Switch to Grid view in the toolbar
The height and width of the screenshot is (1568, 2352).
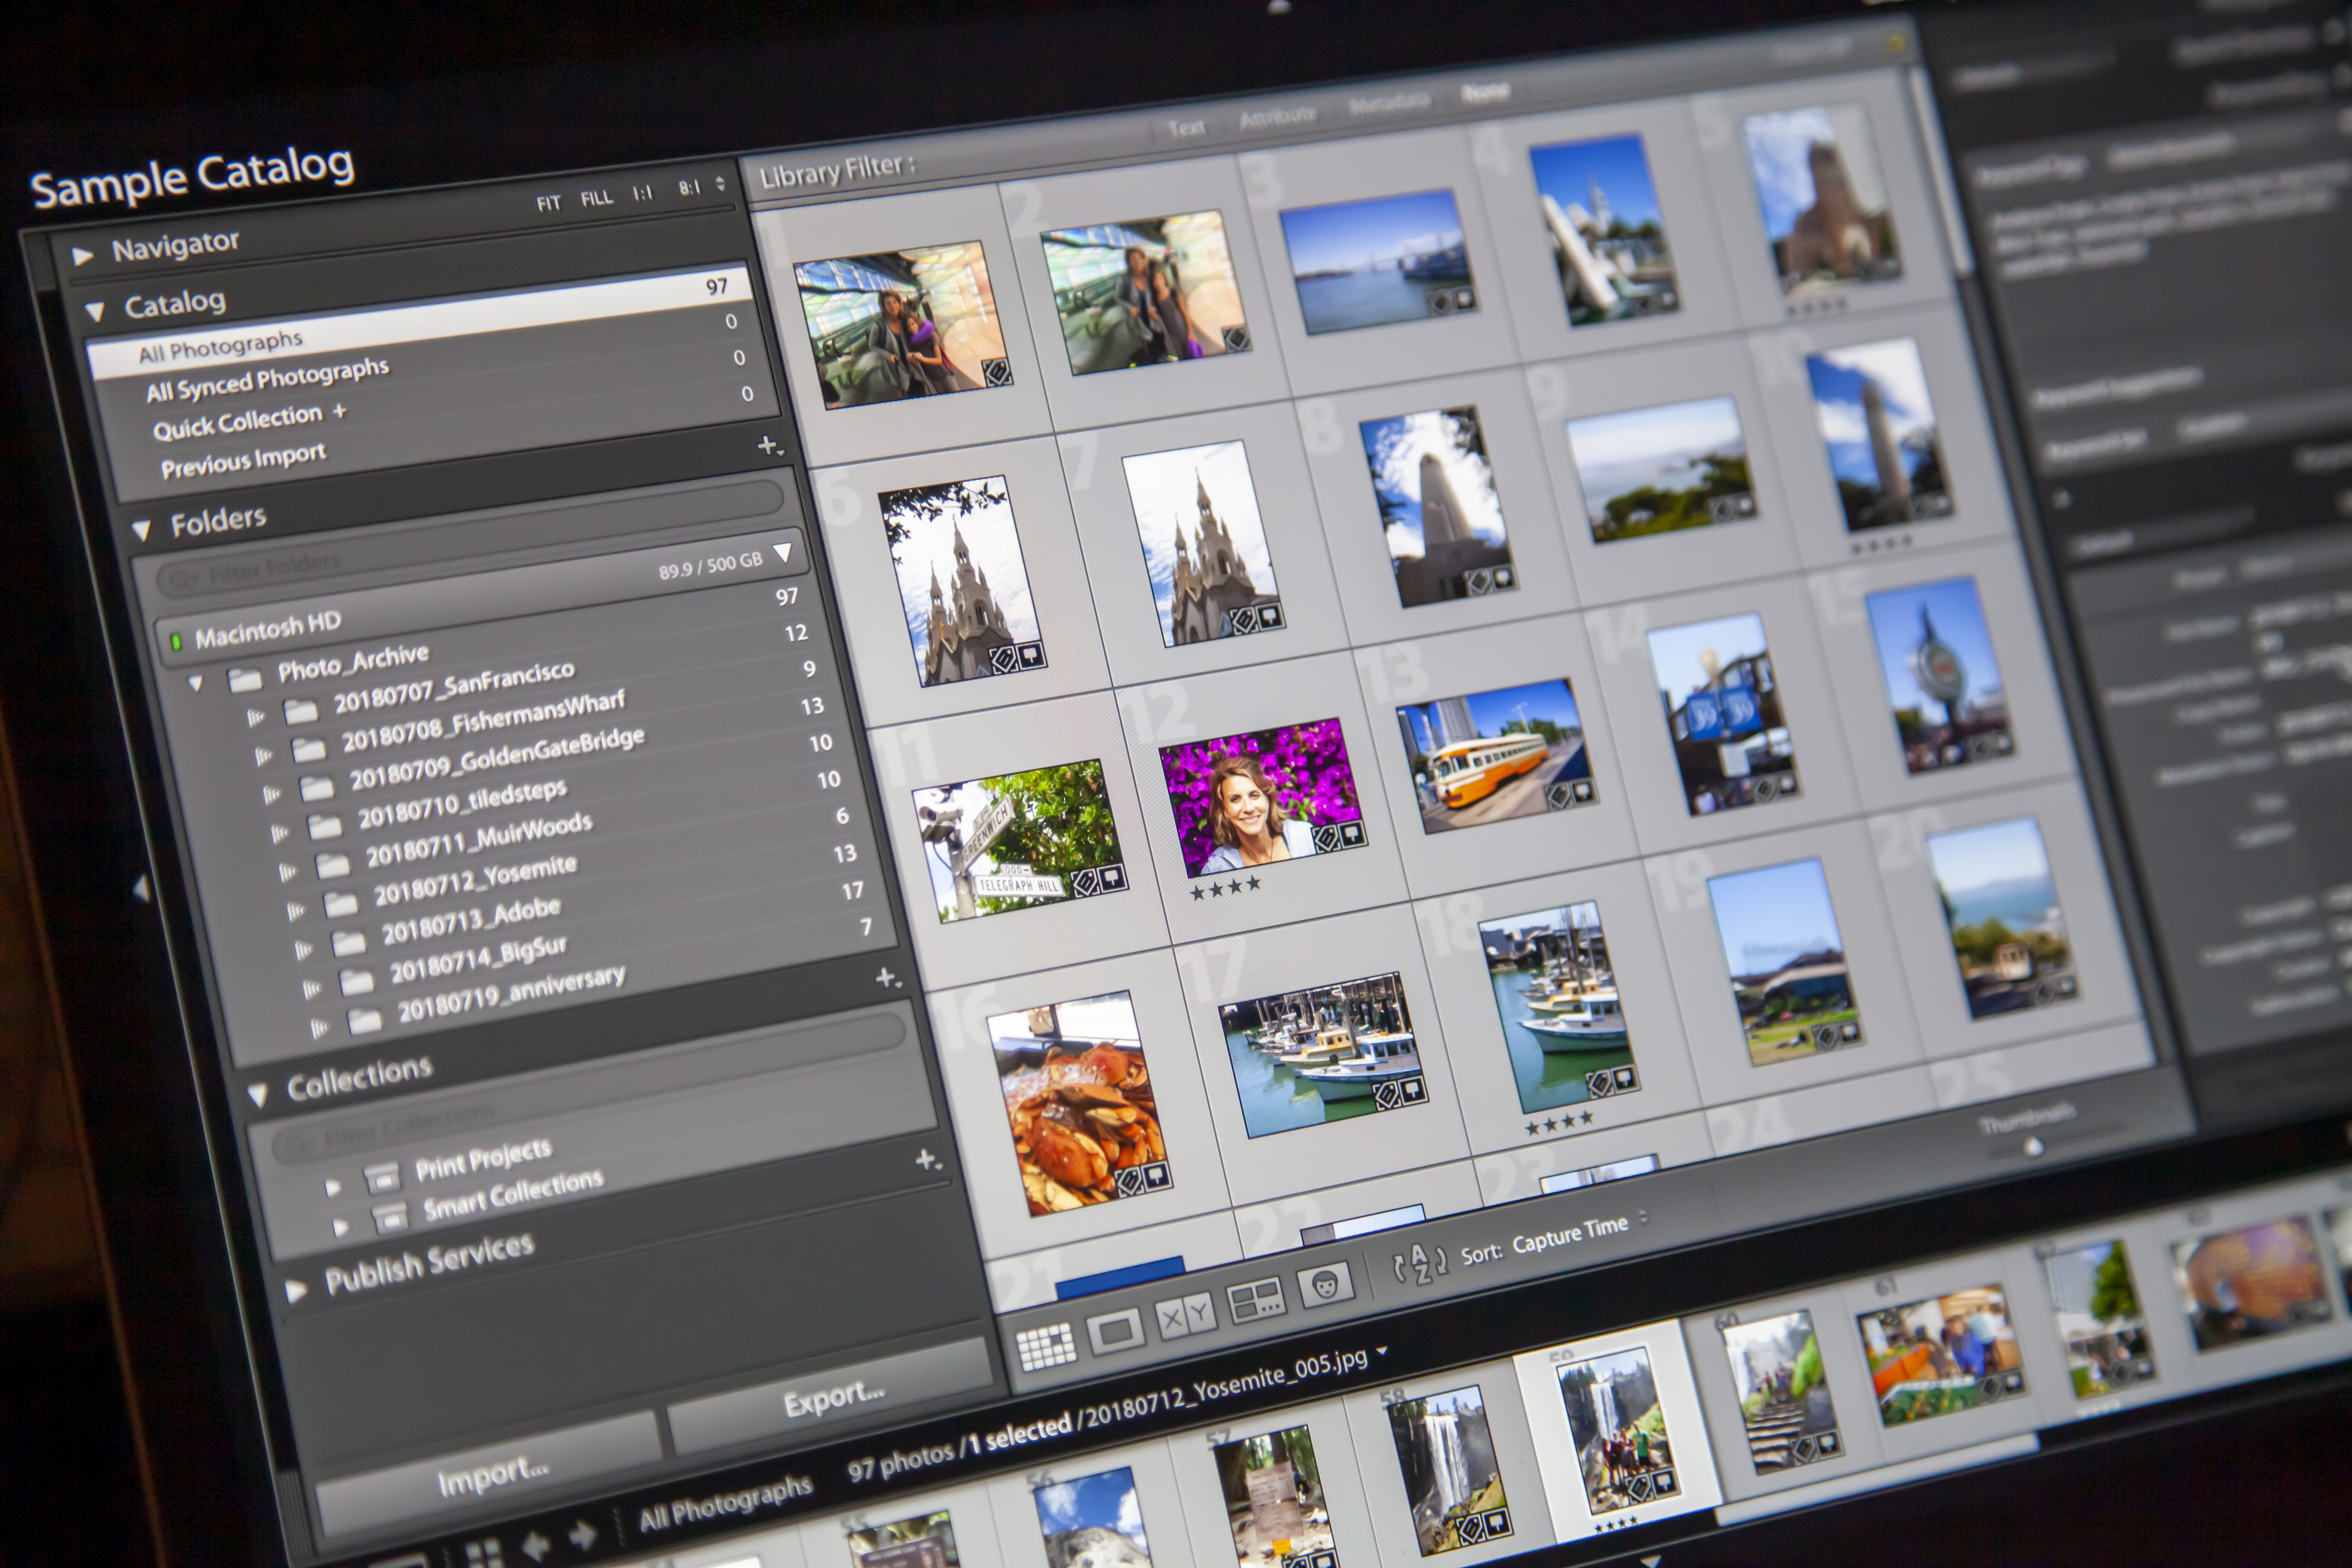pos(1046,1346)
